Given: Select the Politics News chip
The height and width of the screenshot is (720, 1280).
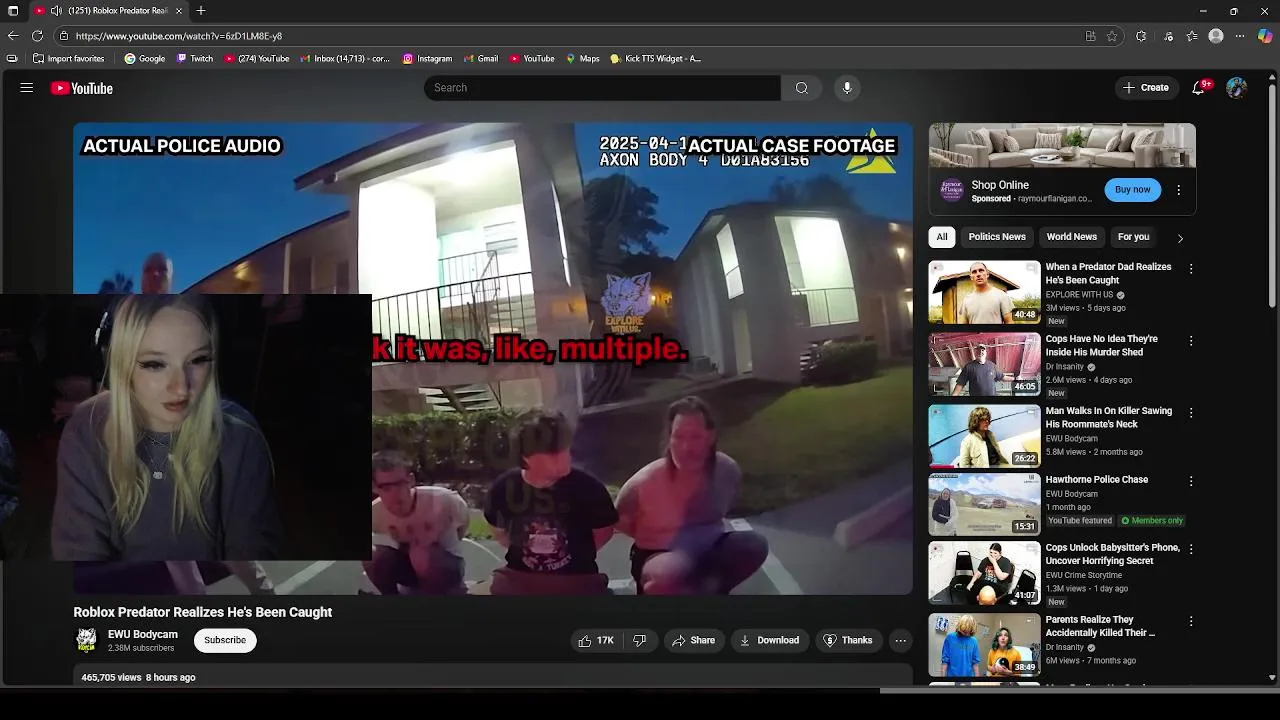Looking at the screenshot, I should [997, 237].
